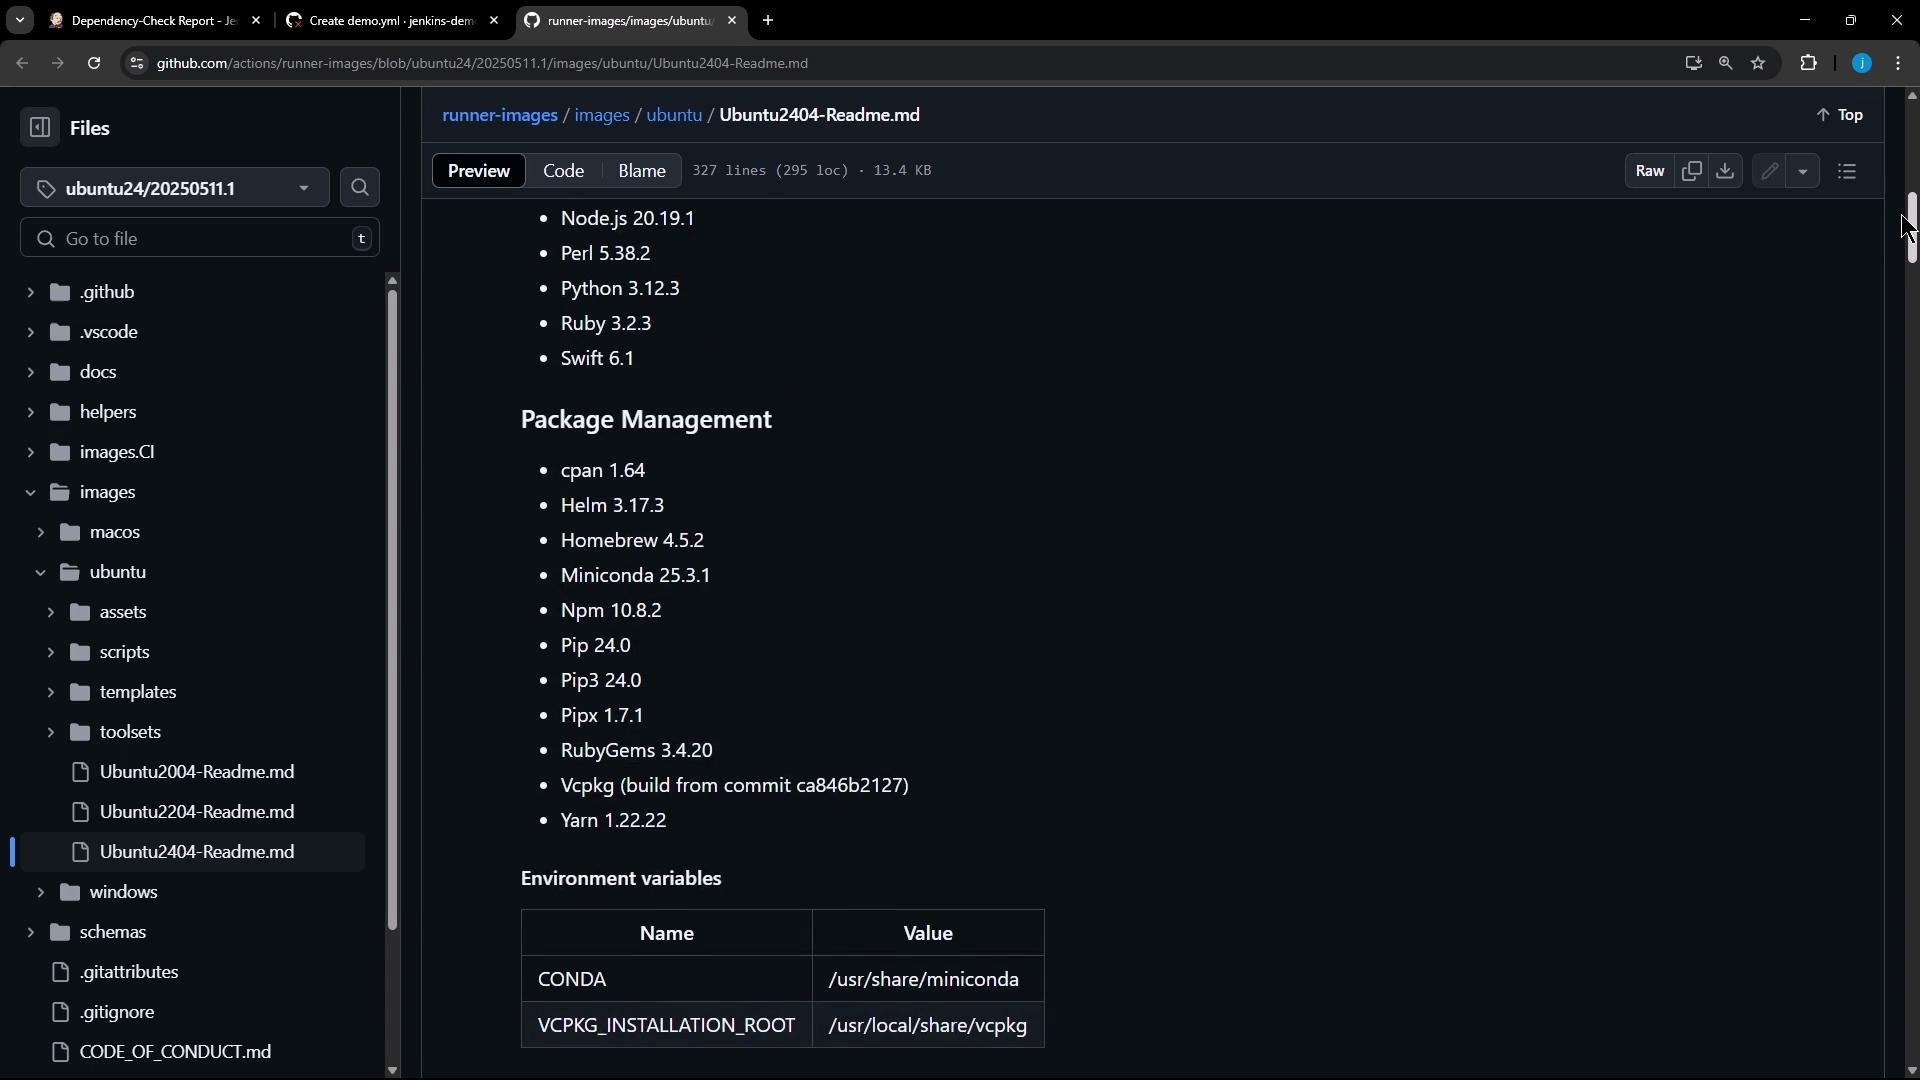Collapse the ubuntu folder
Screen dimensions: 1920x1080
click(40, 572)
